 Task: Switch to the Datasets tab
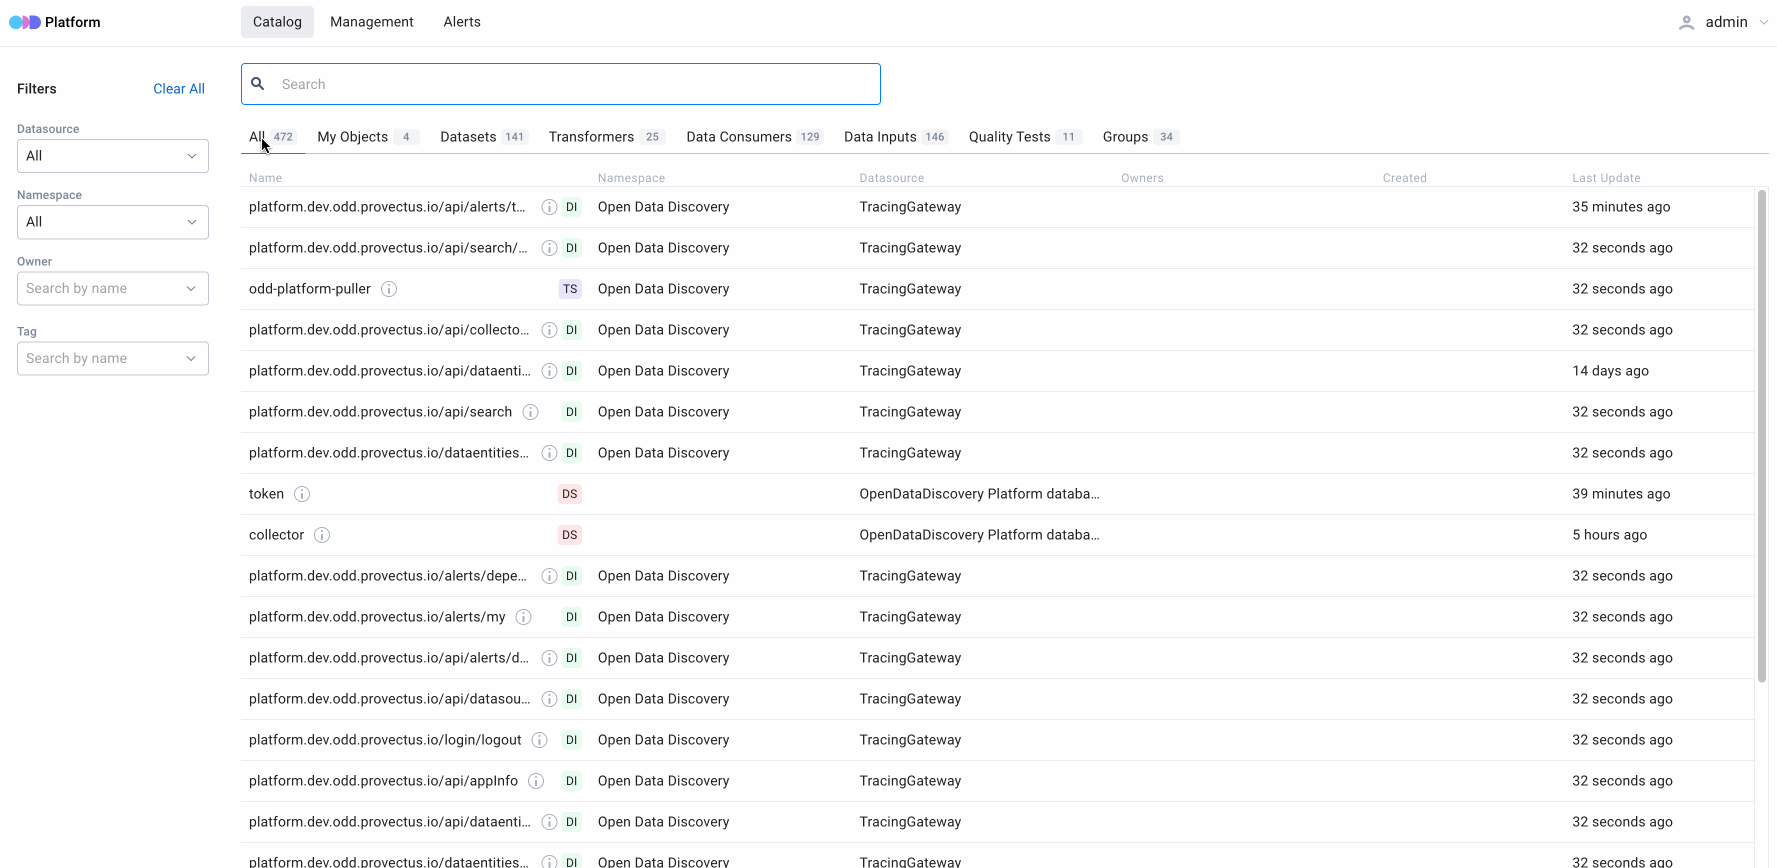(x=468, y=137)
